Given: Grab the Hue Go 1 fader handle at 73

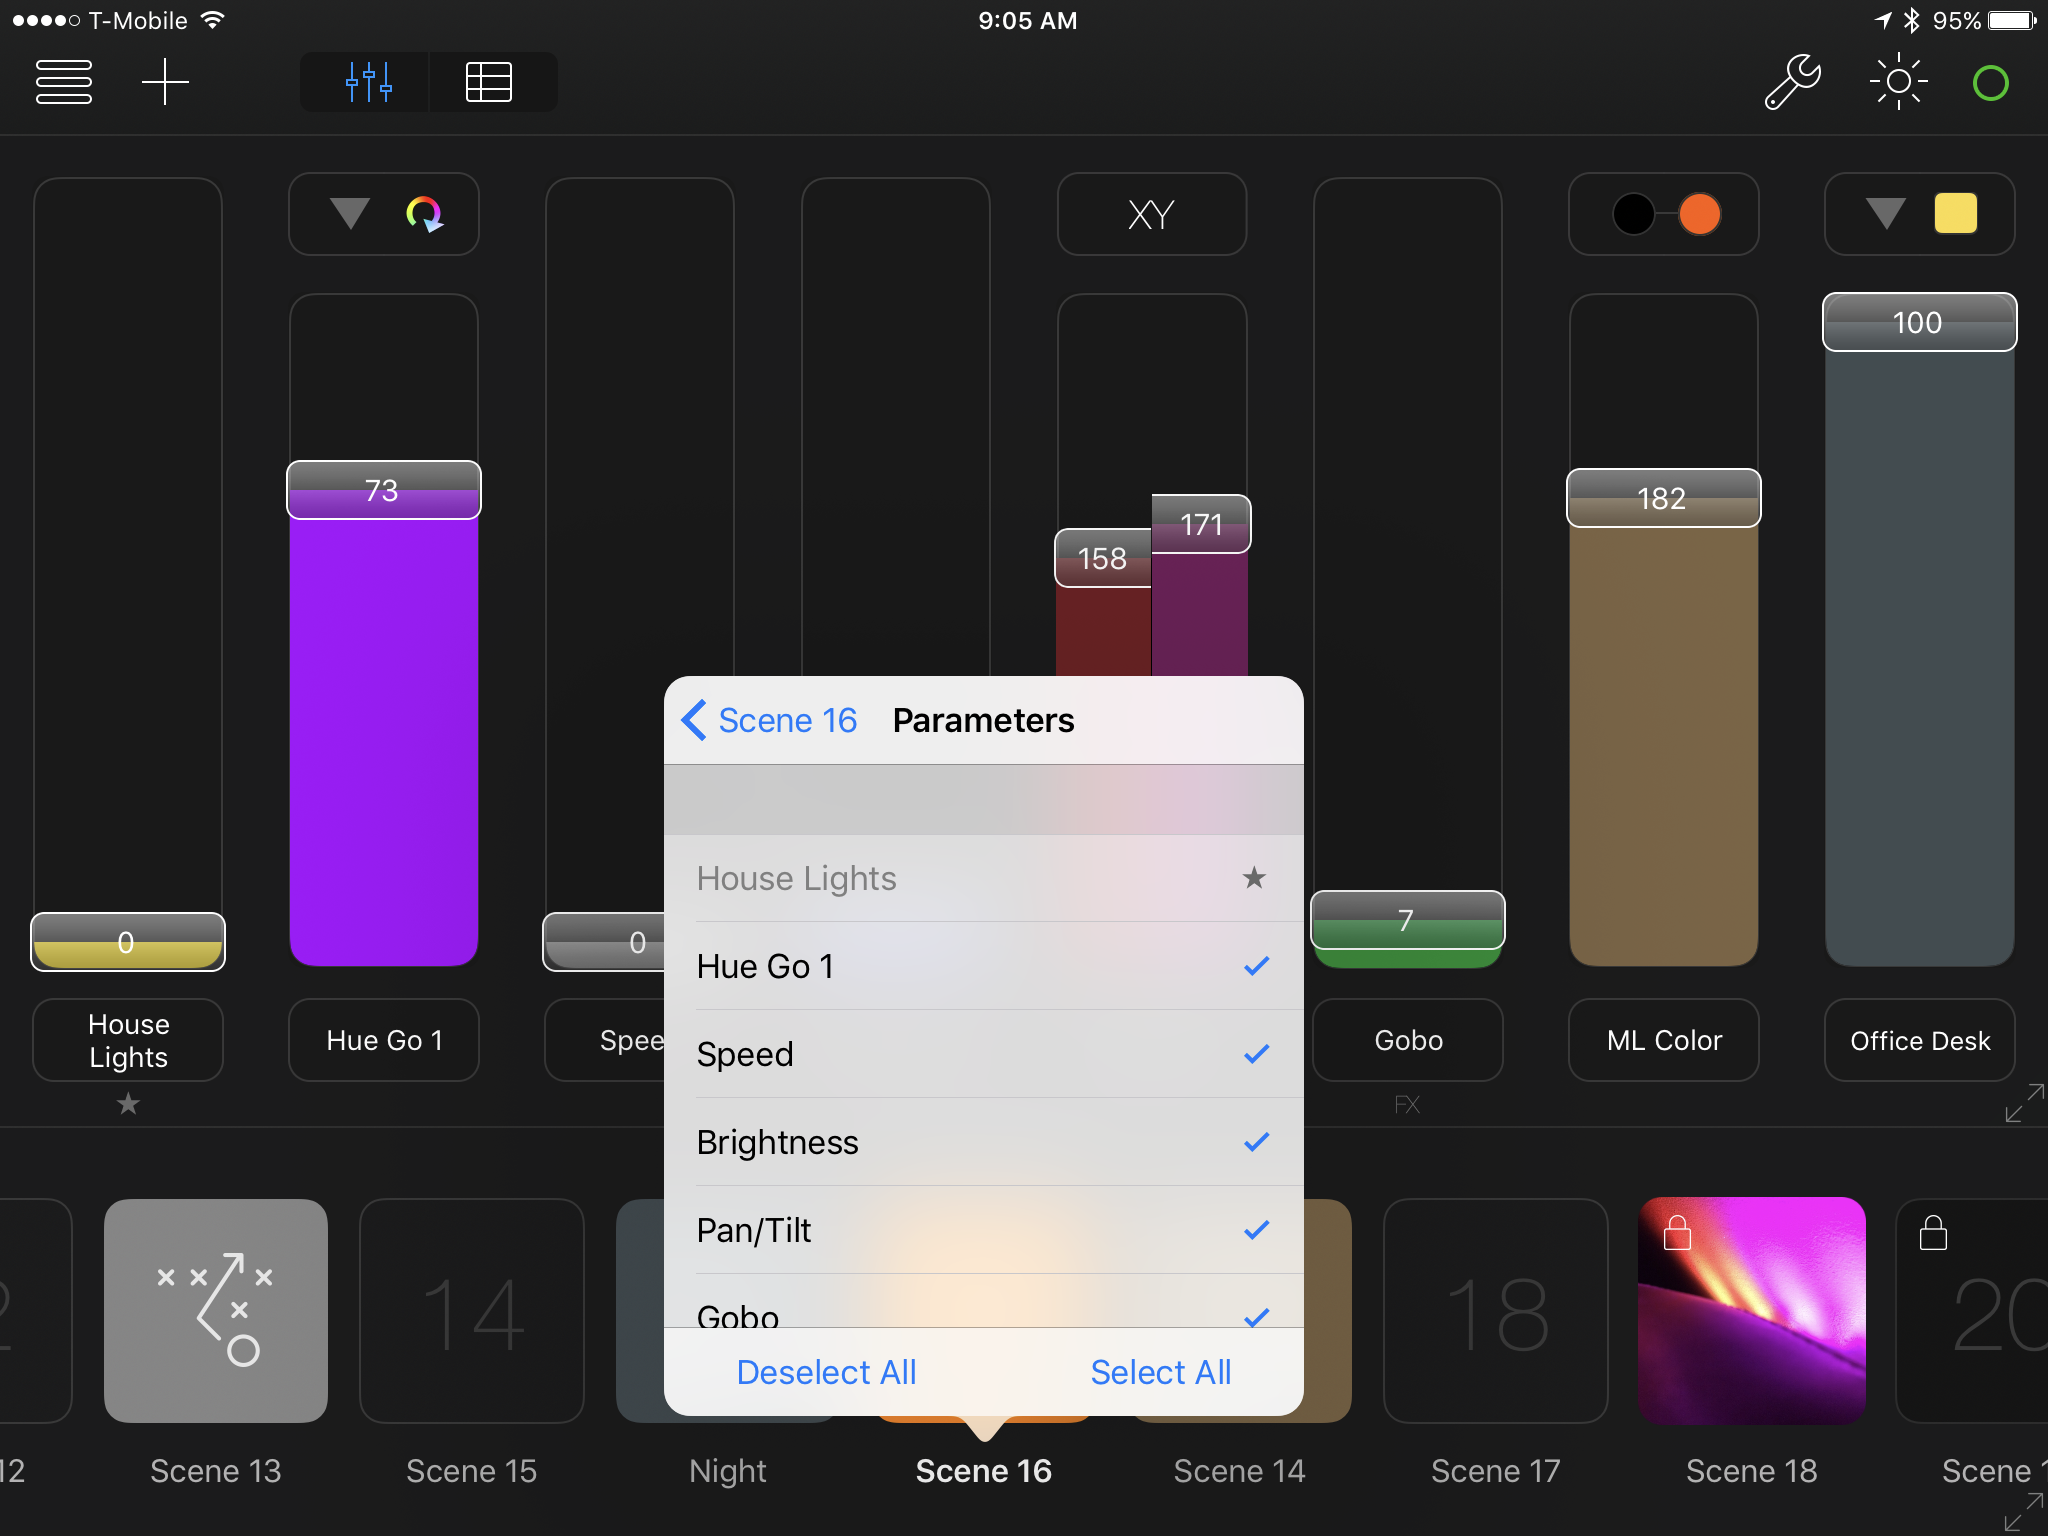Looking at the screenshot, I should [383, 490].
